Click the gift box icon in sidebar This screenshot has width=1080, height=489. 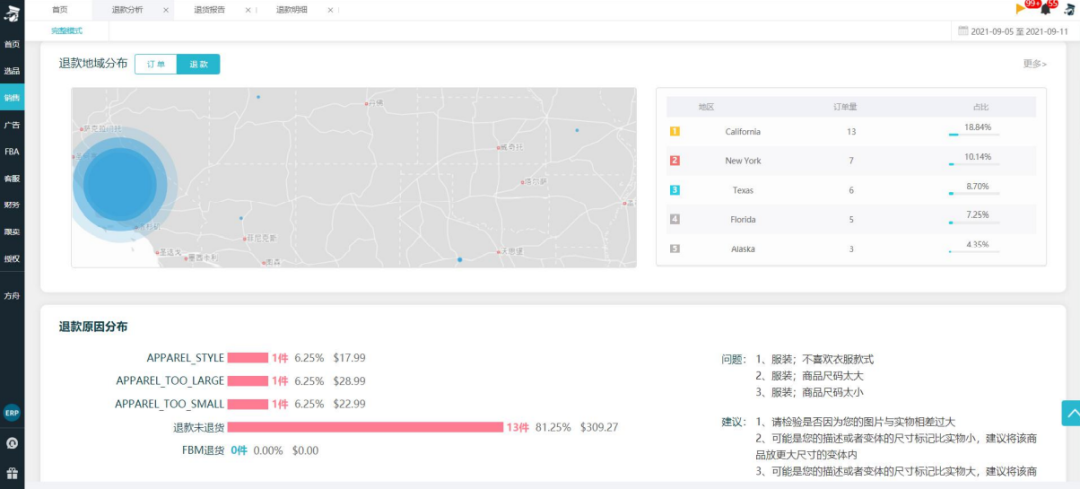pos(12,473)
